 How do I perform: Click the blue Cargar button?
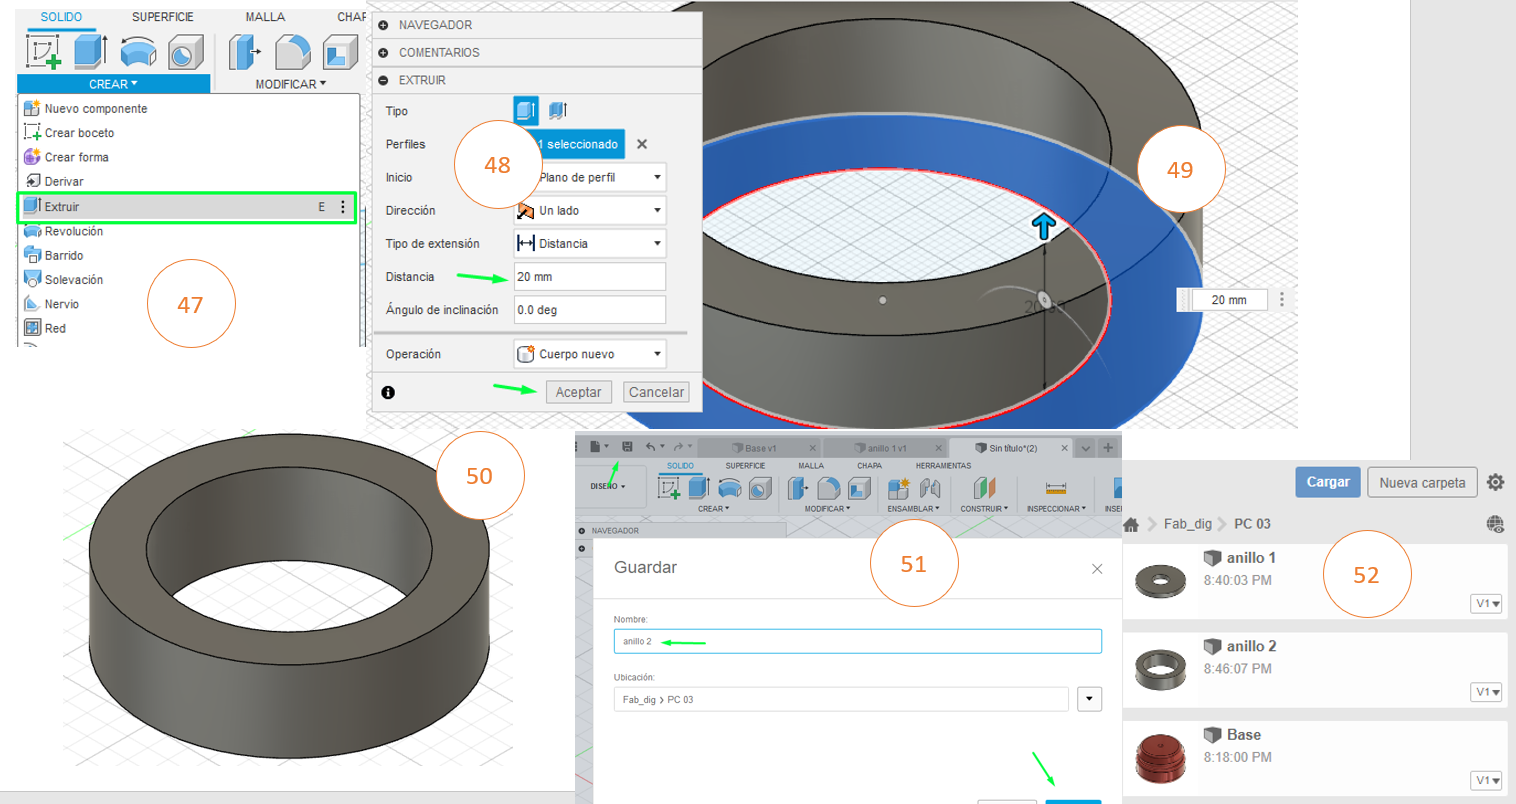click(x=1328, y=482)
